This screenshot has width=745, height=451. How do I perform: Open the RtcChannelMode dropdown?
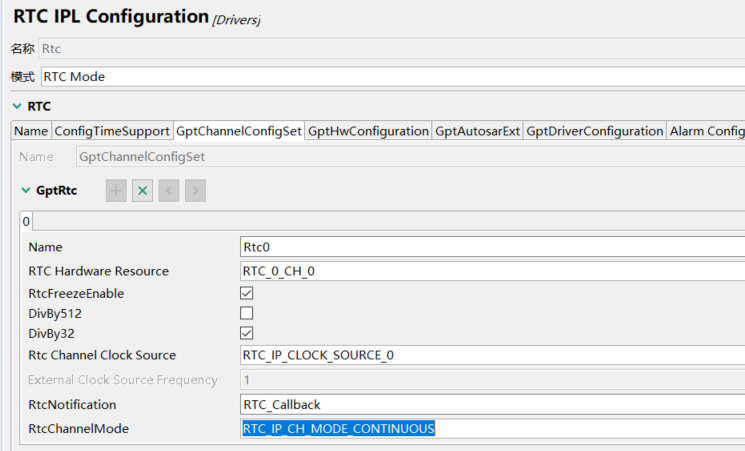click(492, 429)
